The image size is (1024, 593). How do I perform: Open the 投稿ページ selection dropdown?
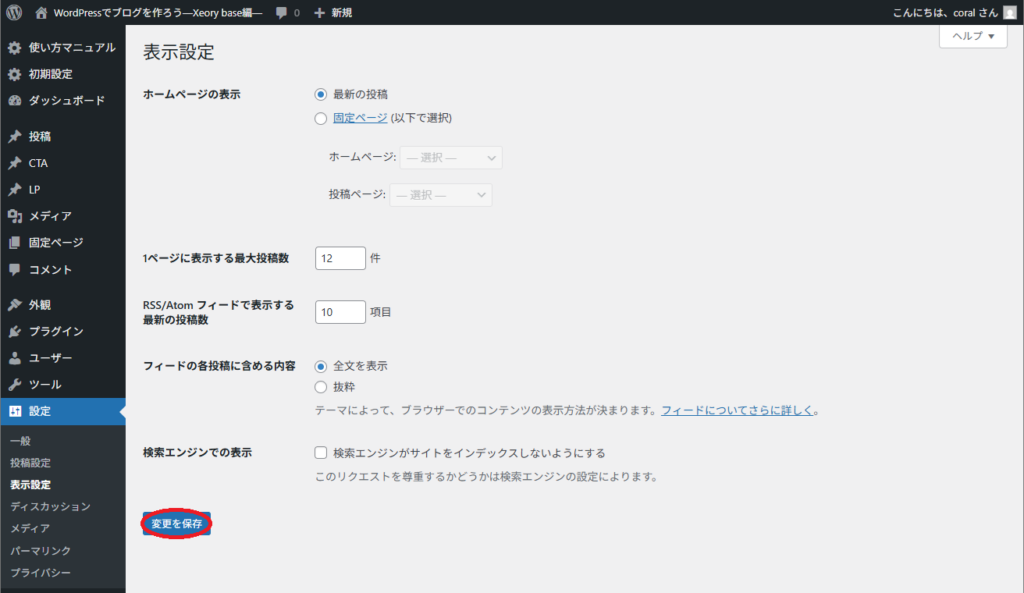pyautogui.click(x=440, y=194)
